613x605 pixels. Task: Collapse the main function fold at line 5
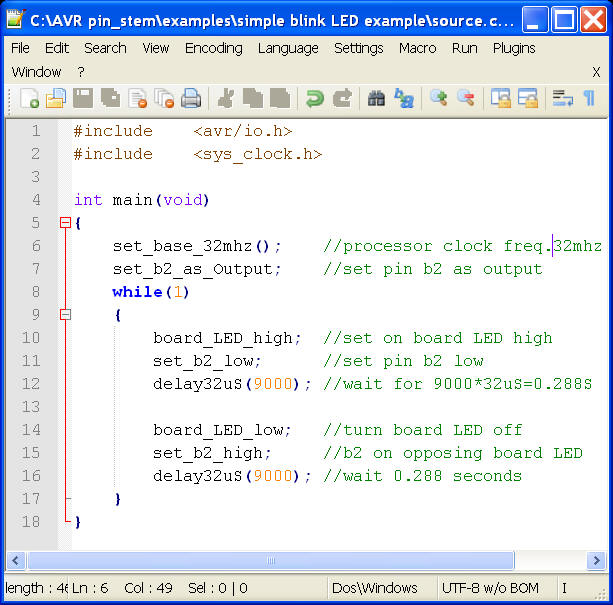(x=65, y=223)
